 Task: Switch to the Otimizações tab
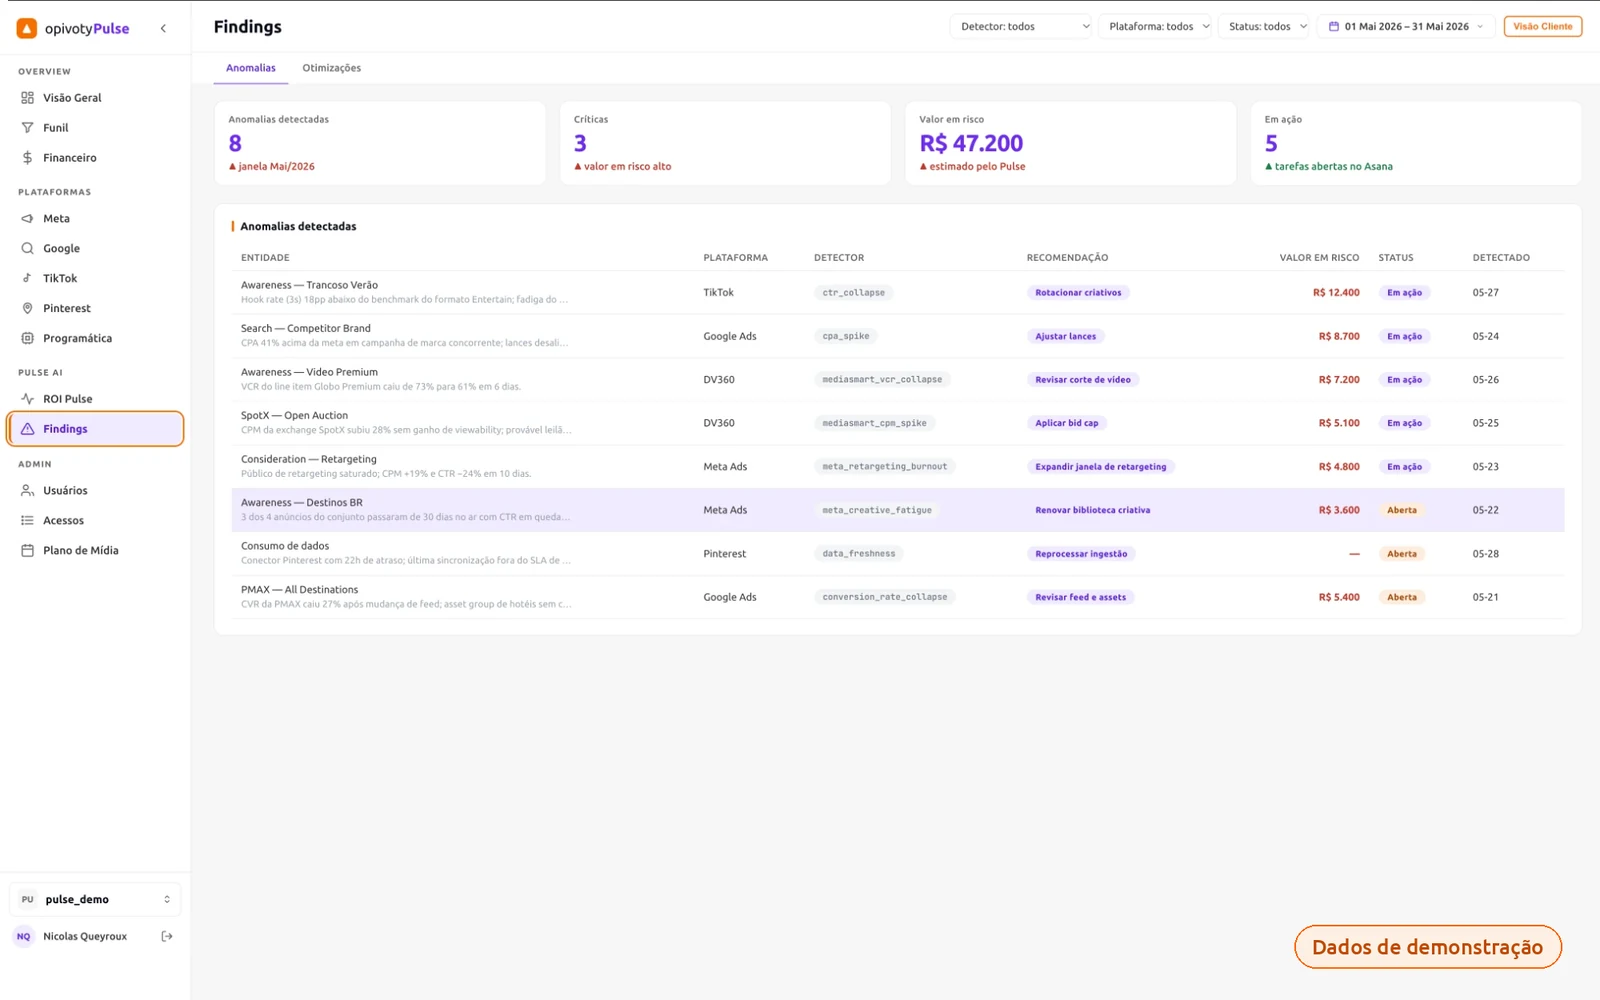(332, 68)
